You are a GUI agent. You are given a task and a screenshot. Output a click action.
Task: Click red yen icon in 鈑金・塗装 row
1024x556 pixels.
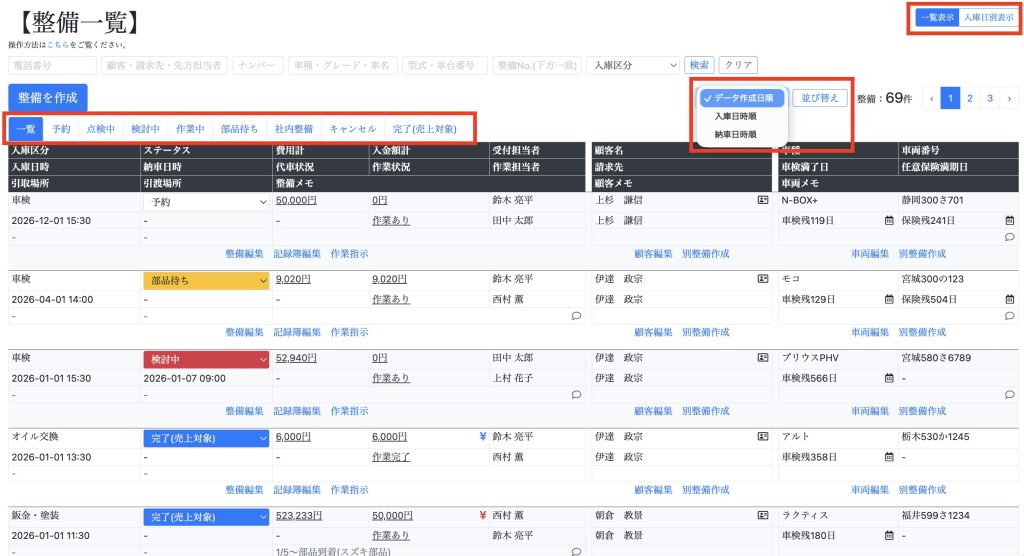pos(483,516)
